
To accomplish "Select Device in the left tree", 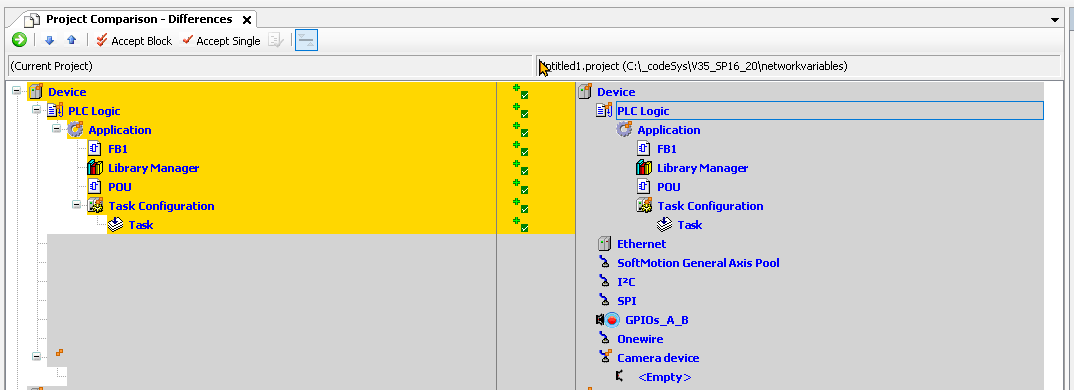I will point(67,92).
